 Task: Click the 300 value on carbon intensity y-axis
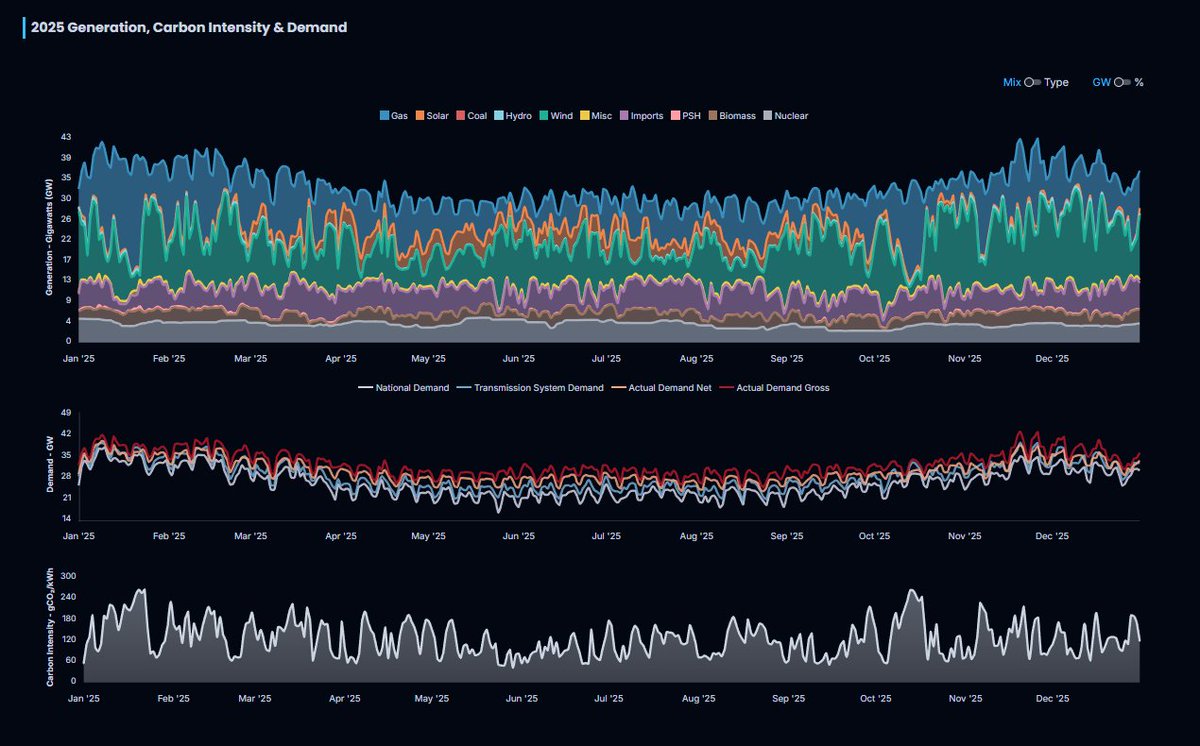tap(69, 577)
